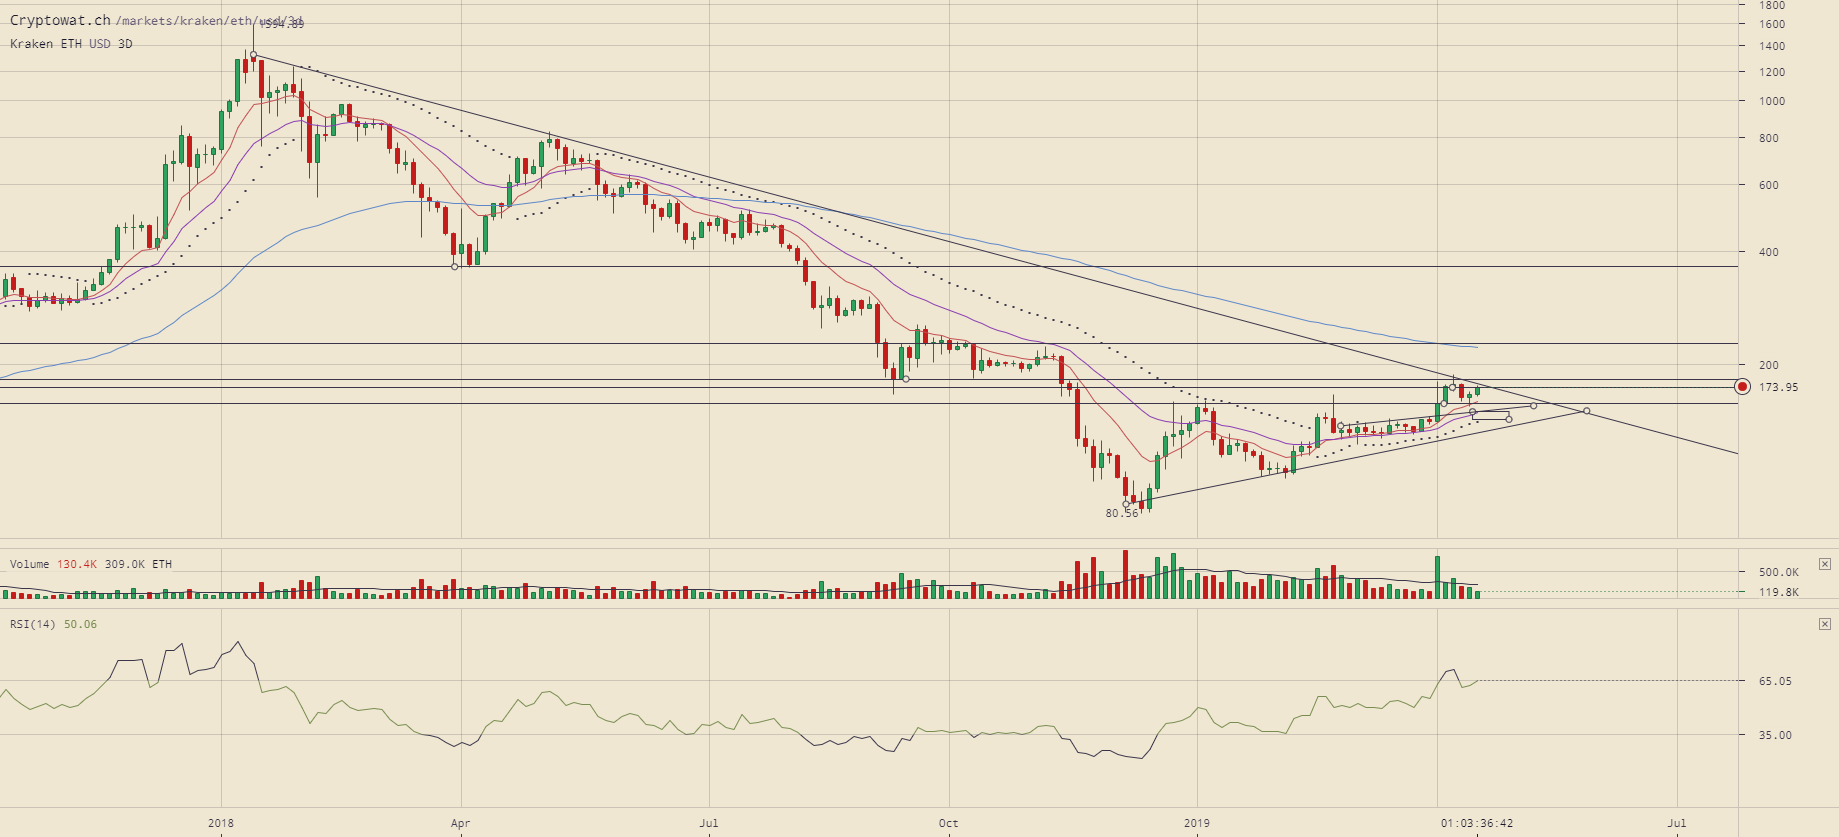Viewport: 1839px width, 837px height.
Task: Click the 65.05 RSI axis value
Action: coord(1775,681)
